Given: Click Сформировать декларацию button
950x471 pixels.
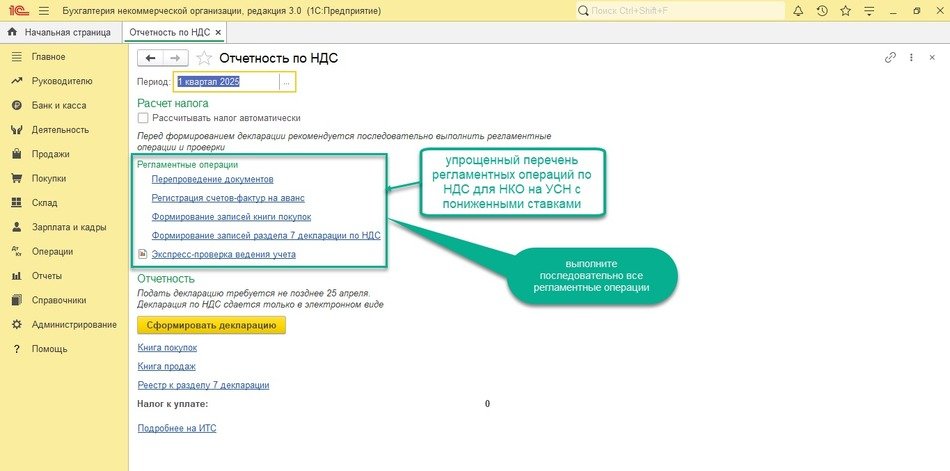Looking at the screenshot, I should click(211, 325).
